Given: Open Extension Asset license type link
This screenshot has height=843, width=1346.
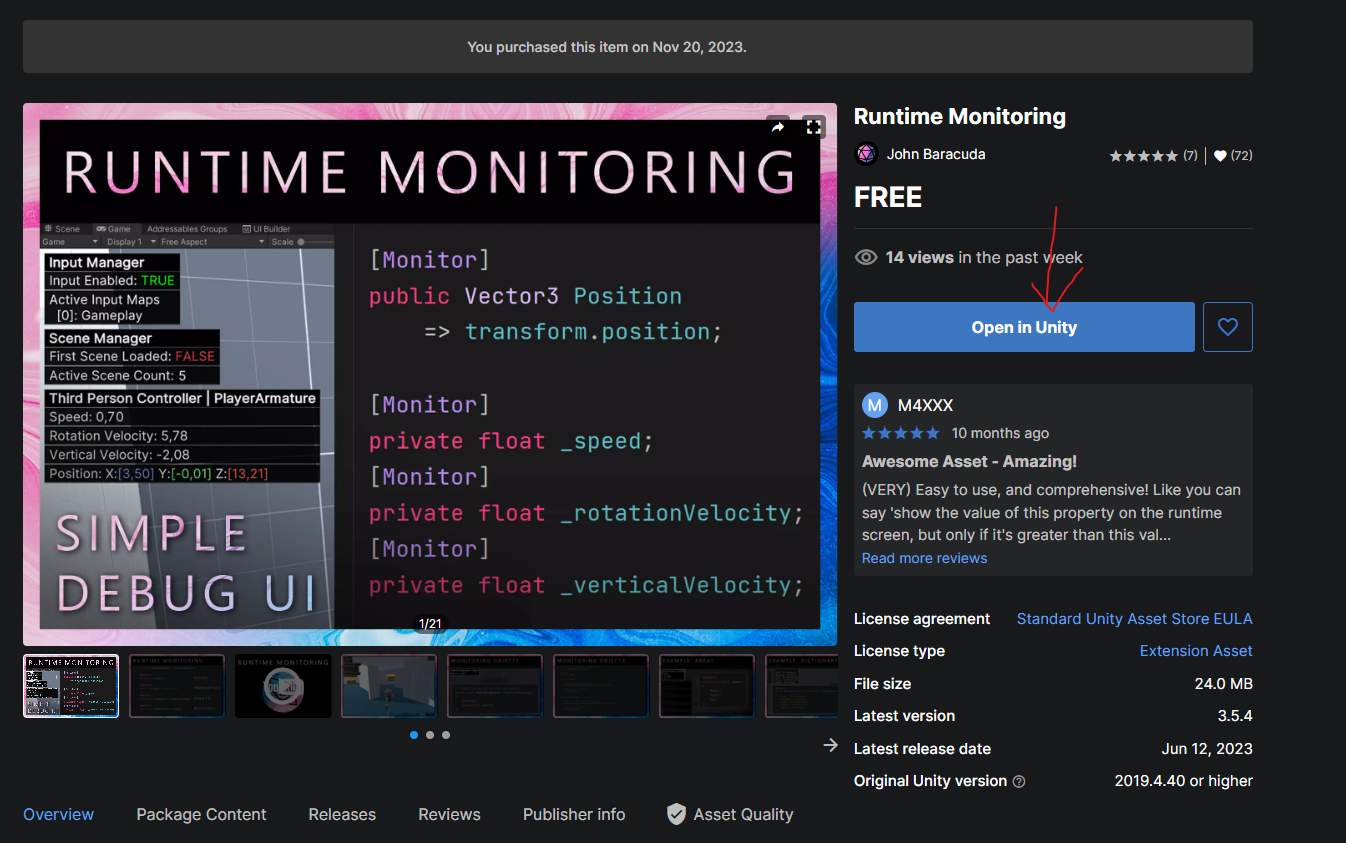Looking at the screenshot, I should click(1196, 651).
